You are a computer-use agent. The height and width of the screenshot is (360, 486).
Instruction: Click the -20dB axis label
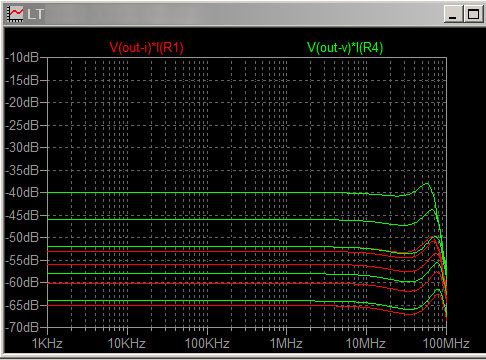(22, 102)
